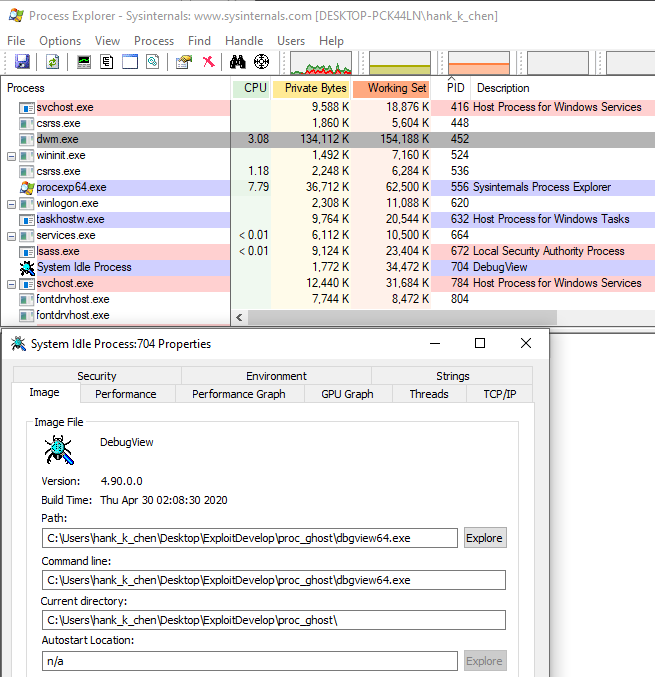
Task: Click the taskhostw.exe process icon
Action: pyautogui.click(x=27, y=219)
